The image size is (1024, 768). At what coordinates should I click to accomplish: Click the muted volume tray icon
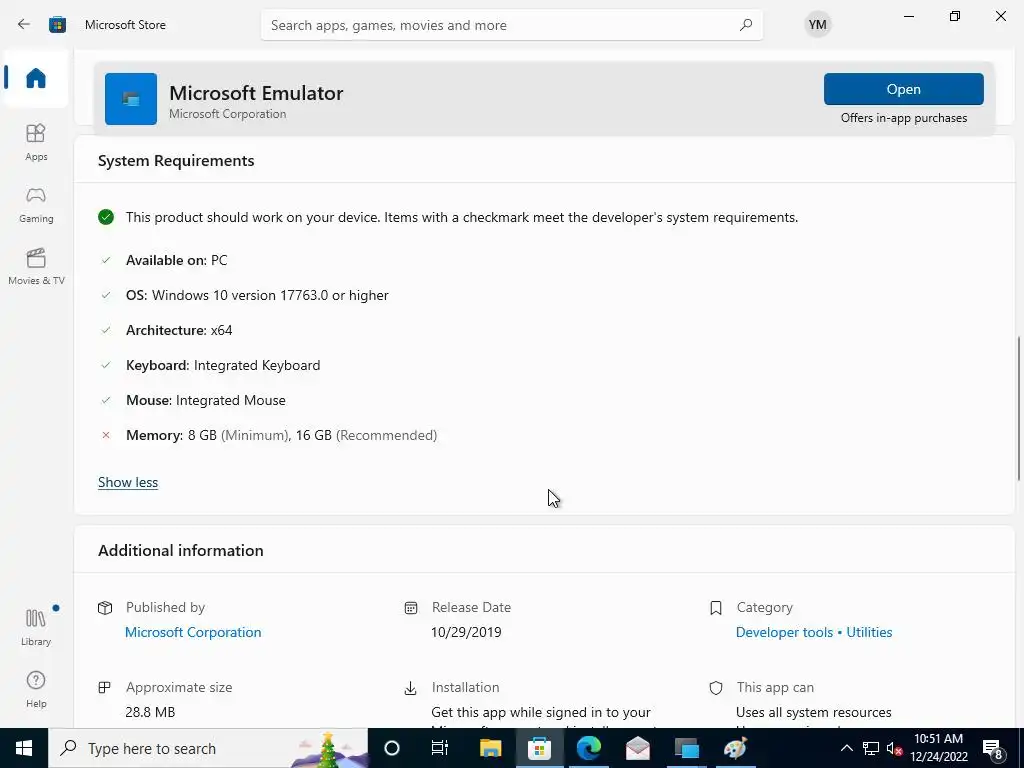894,748
